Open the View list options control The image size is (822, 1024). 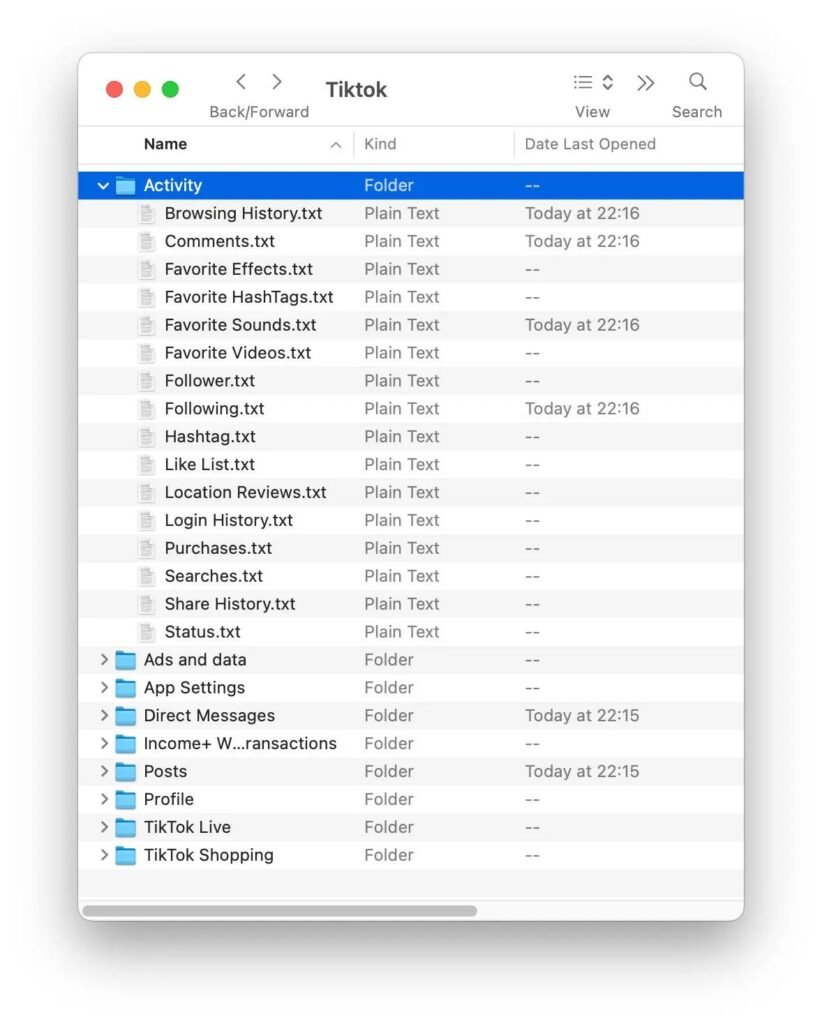(x=593, y=82)
